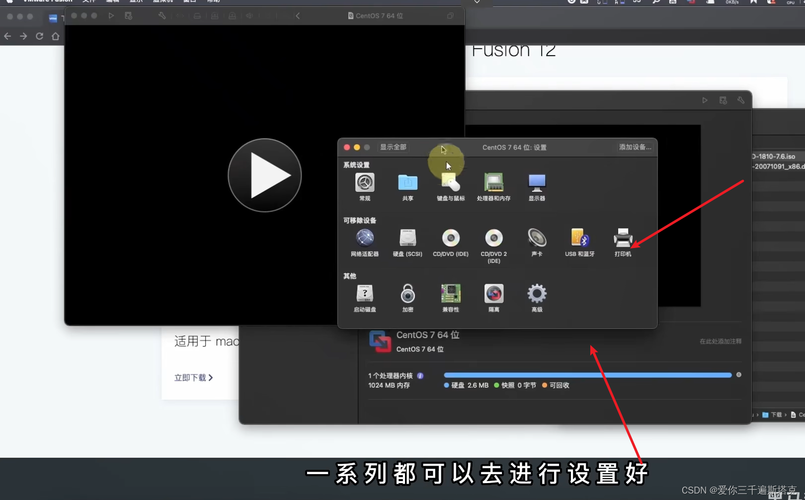Click 快照 0 字节 legend entry
The height and width of the screenshot is (500, 805).
click(x=515, y=385)
